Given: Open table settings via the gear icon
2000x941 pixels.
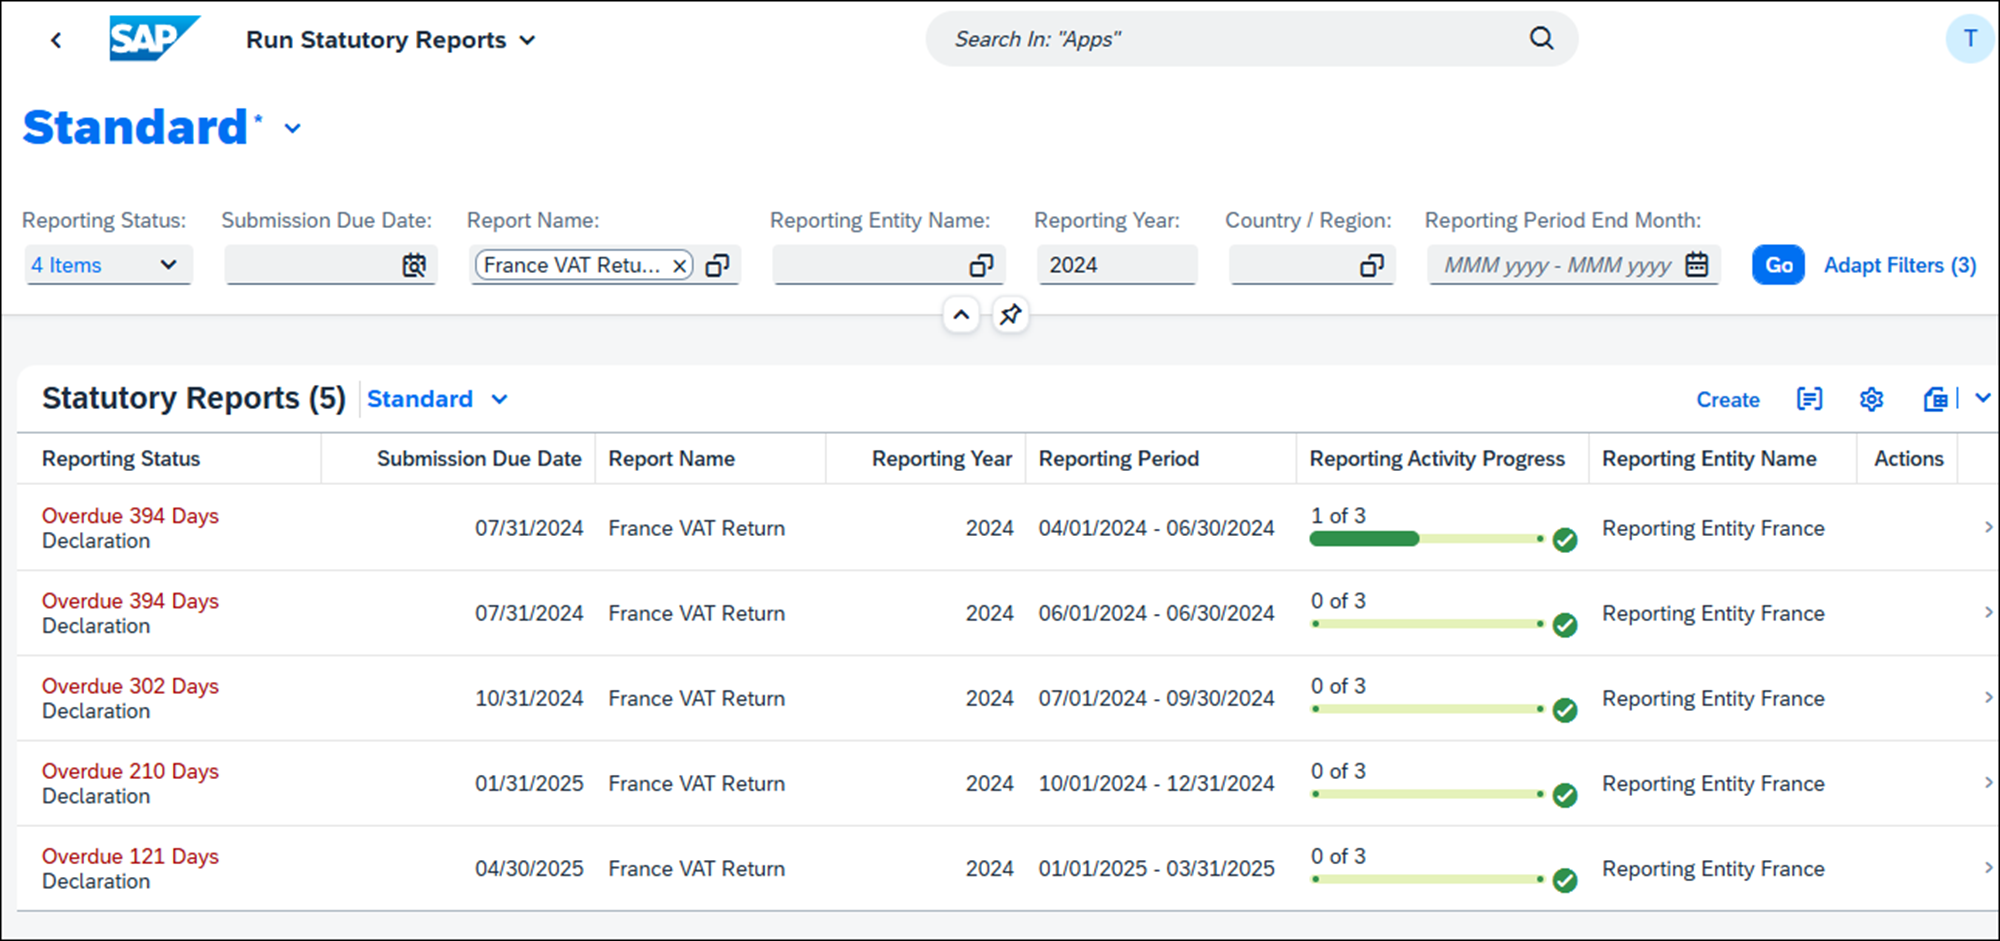Looking at the screenshot, I should coord(1871,399).
